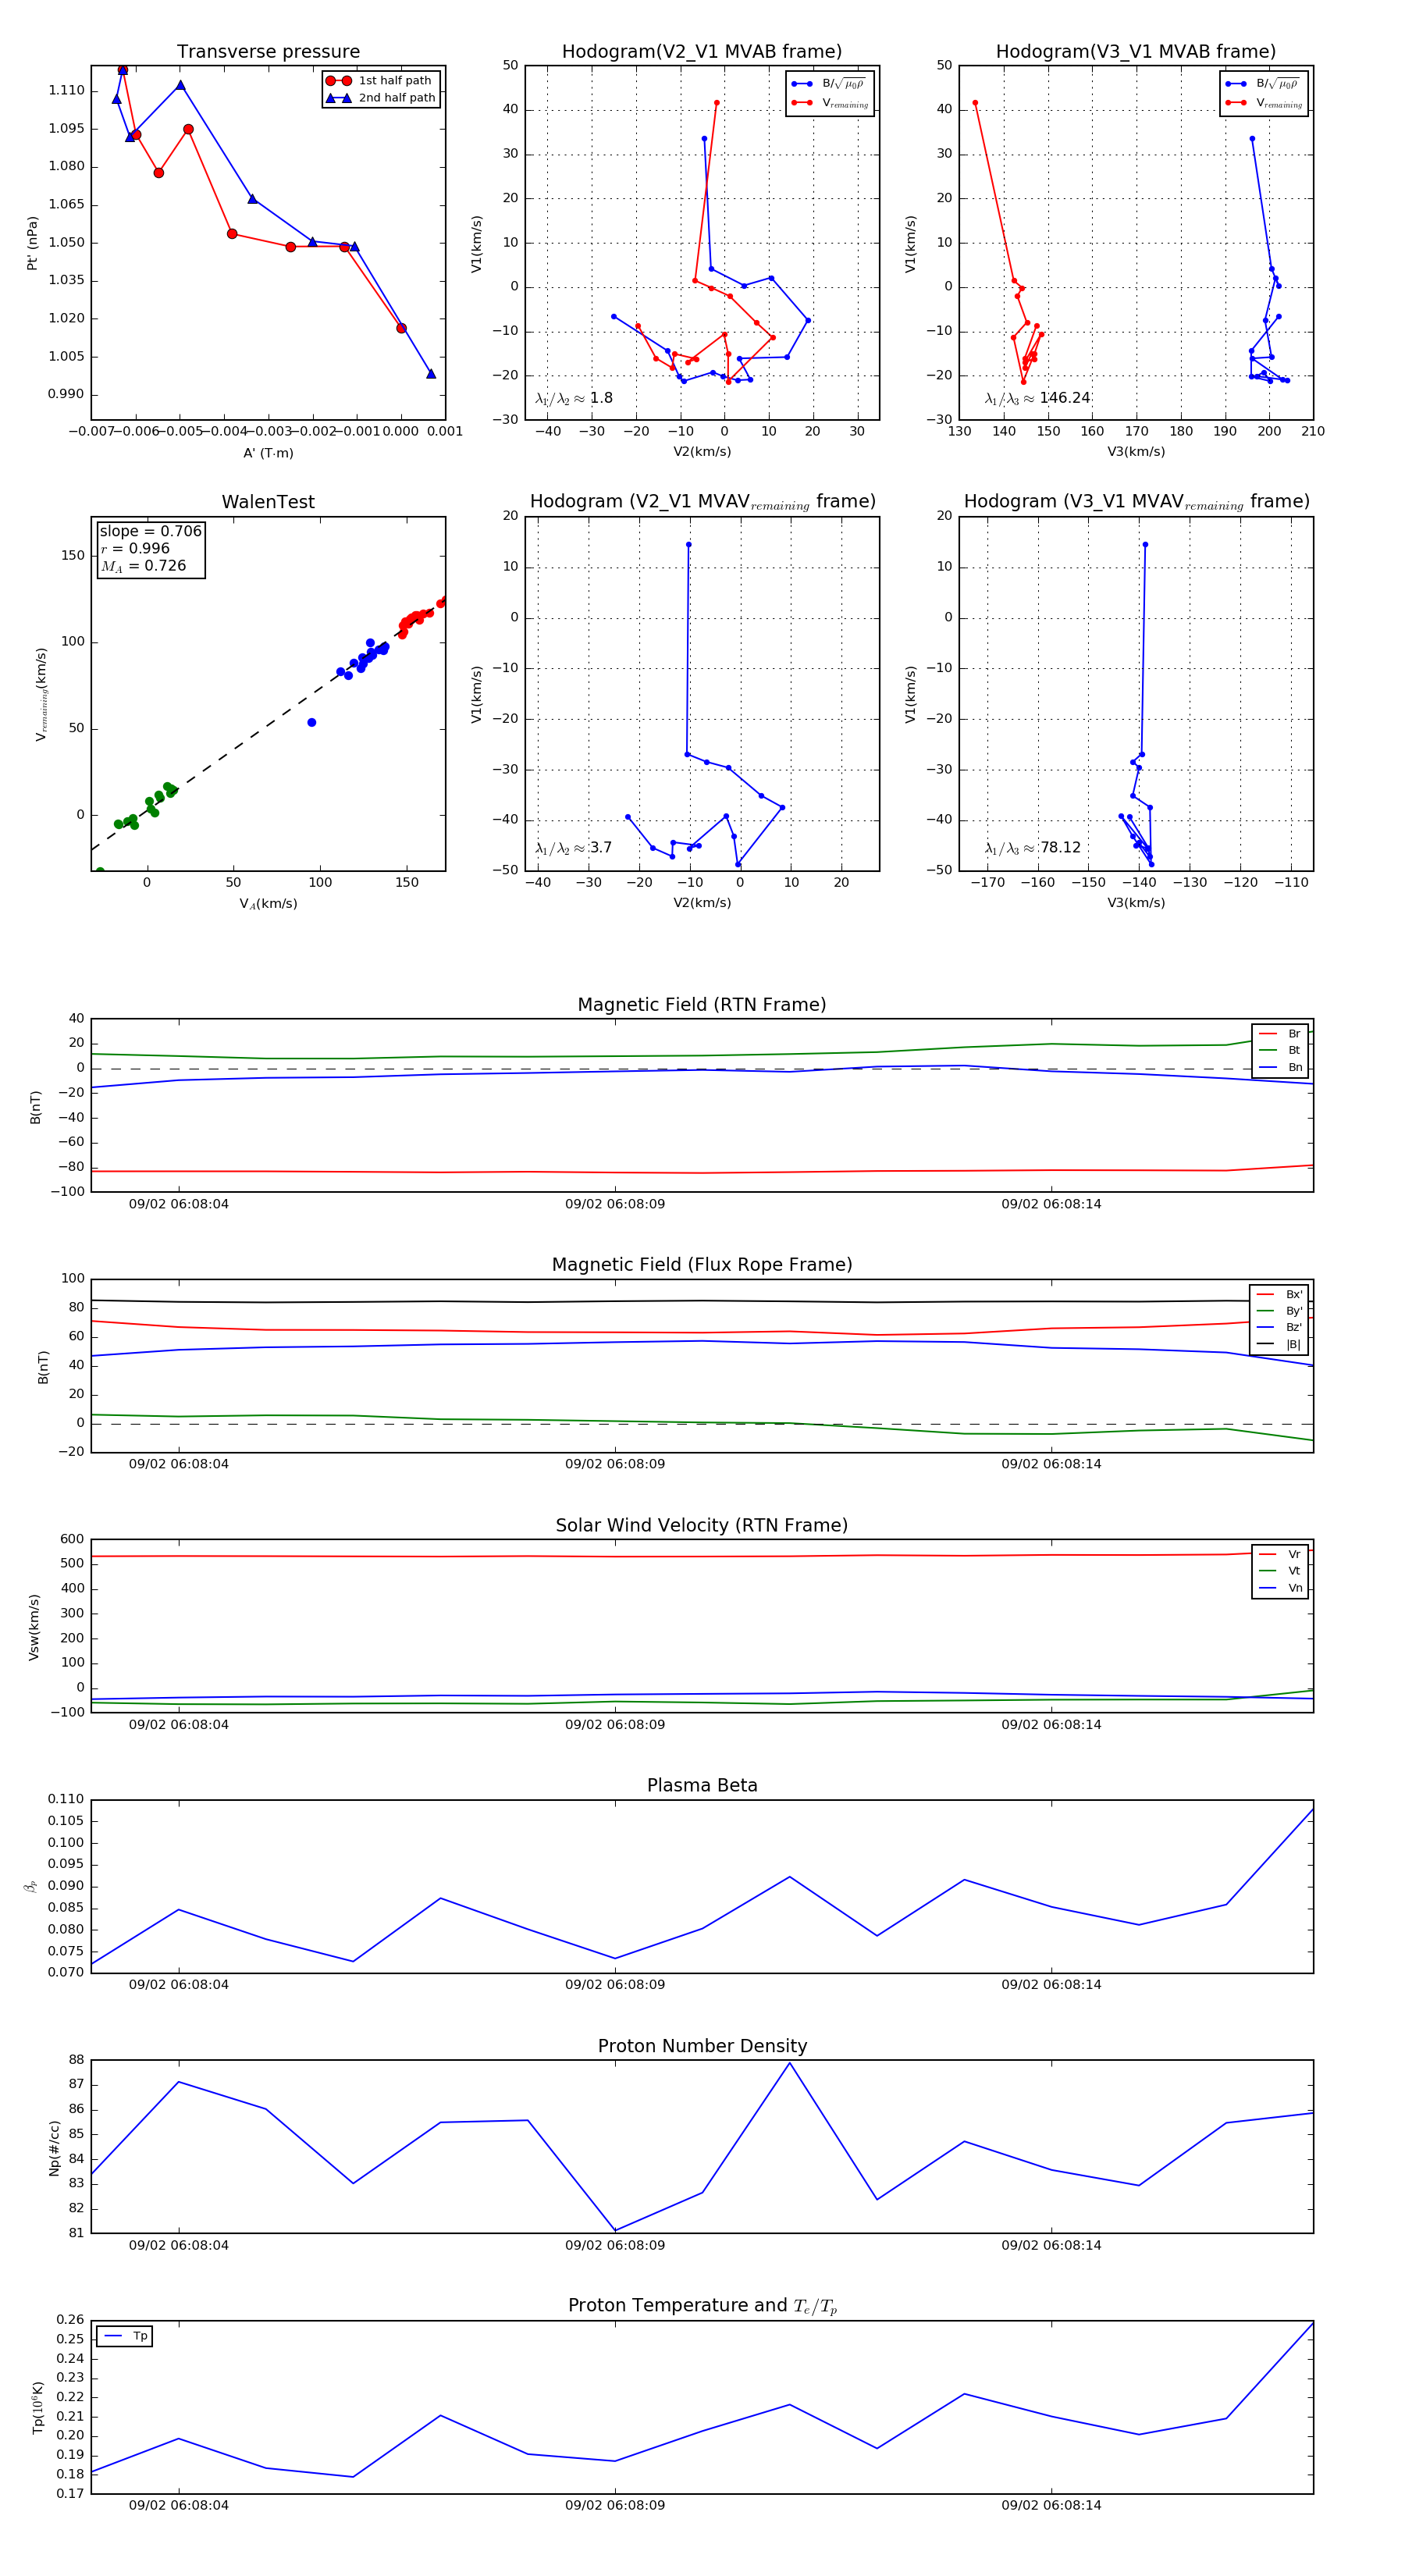Click the Proton Number Density title

[x=702, y=2046]
